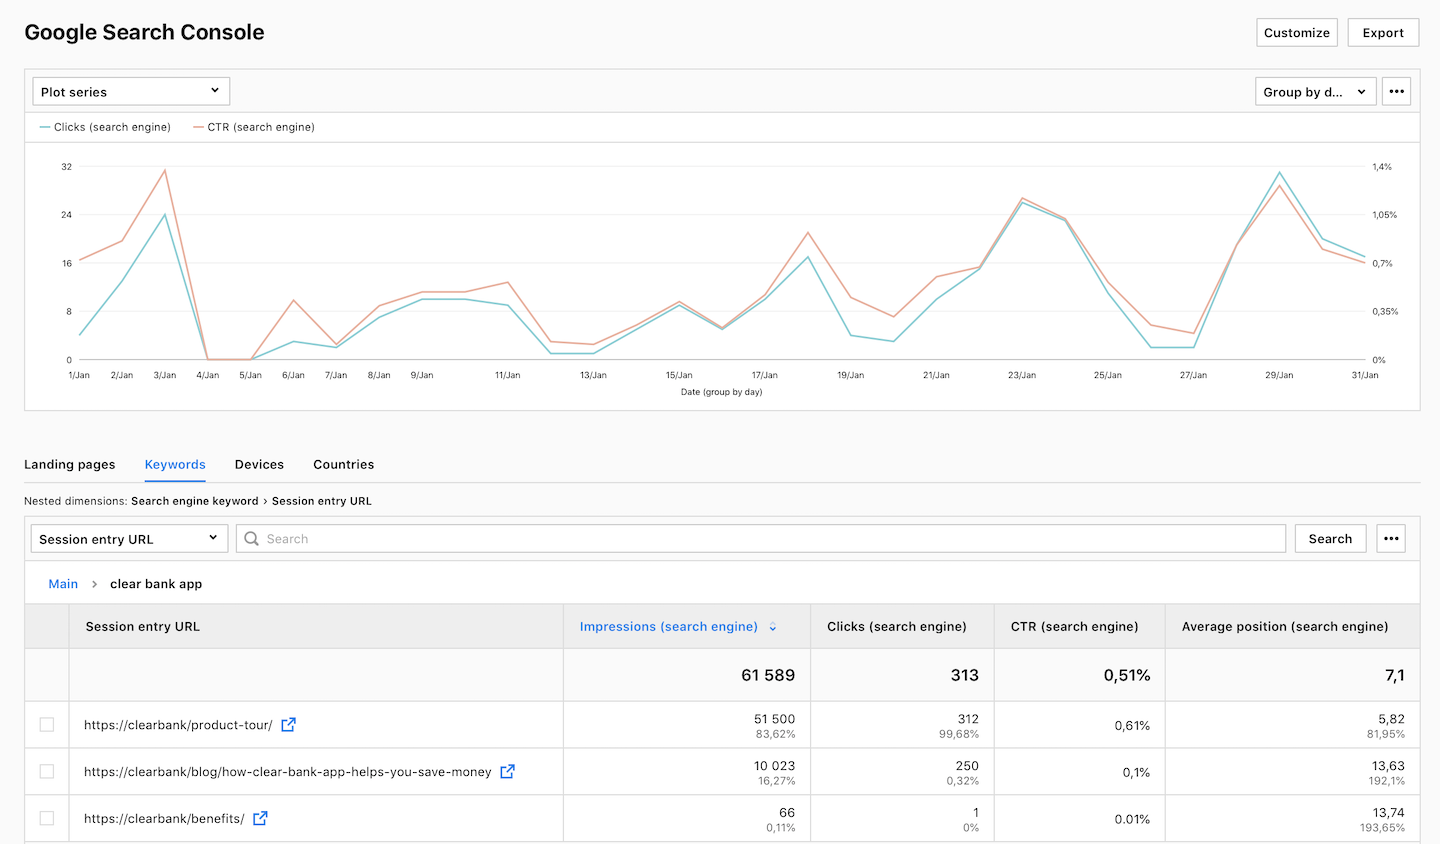Click the Search button

click(1330, 539)
